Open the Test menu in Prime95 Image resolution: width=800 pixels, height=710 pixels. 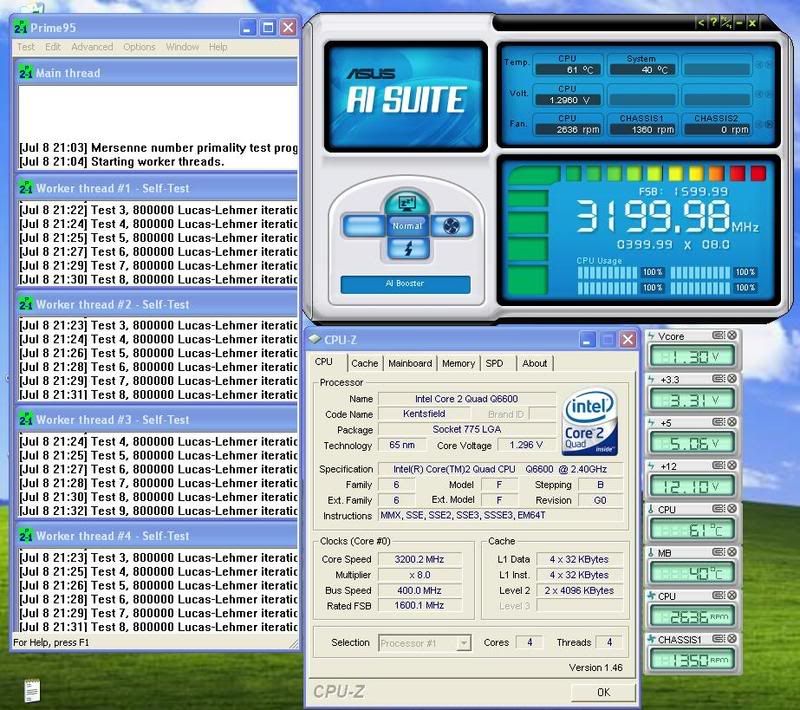point(26,47)
